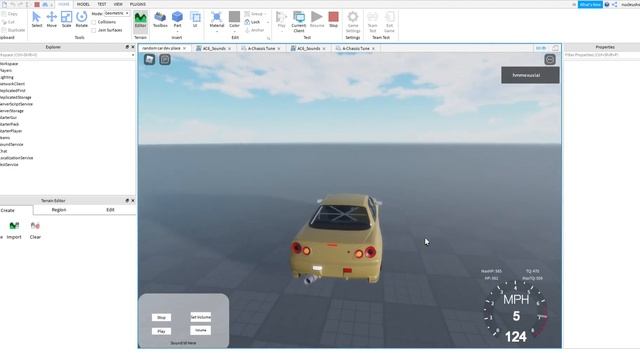The height and width of the screenshot is (360, 640).
Task: Activate the Rotate tool
Action: [x=81, y=20]
